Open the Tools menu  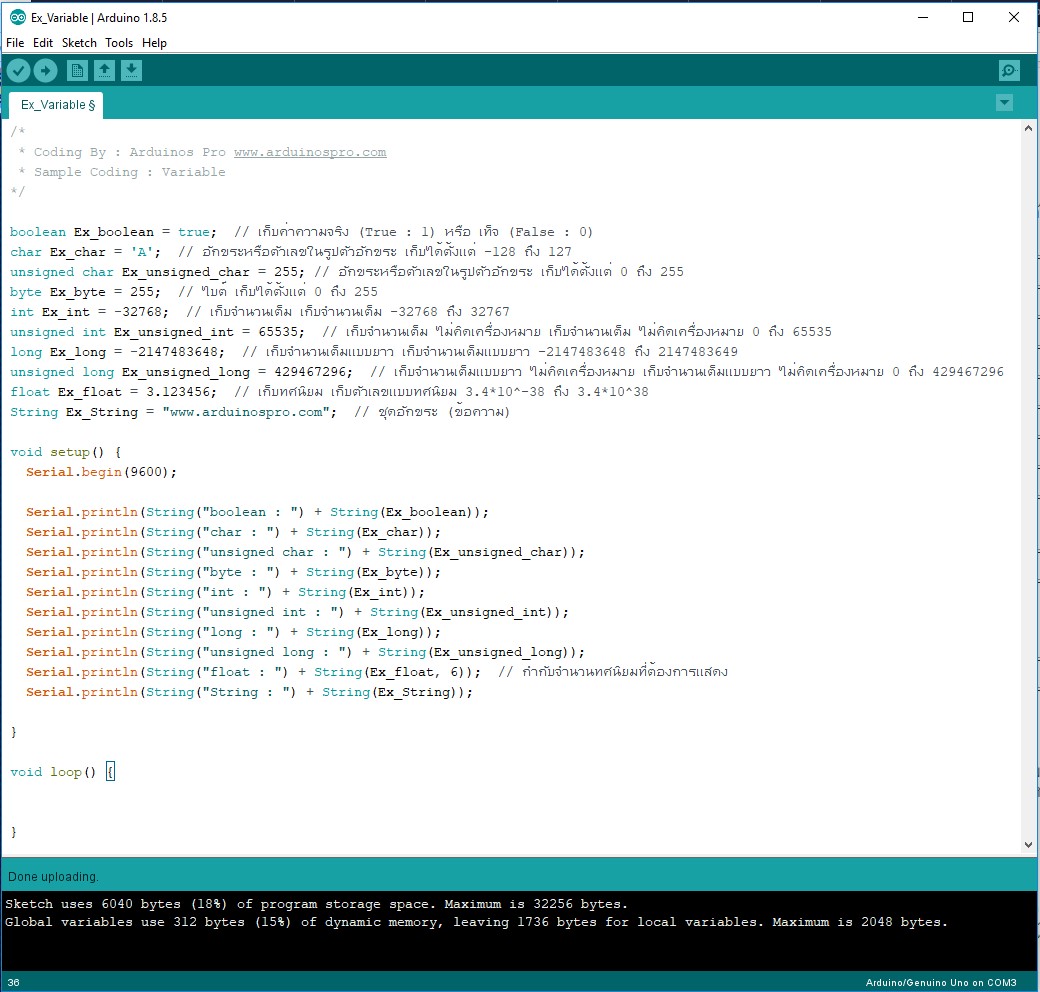point(119,43)
